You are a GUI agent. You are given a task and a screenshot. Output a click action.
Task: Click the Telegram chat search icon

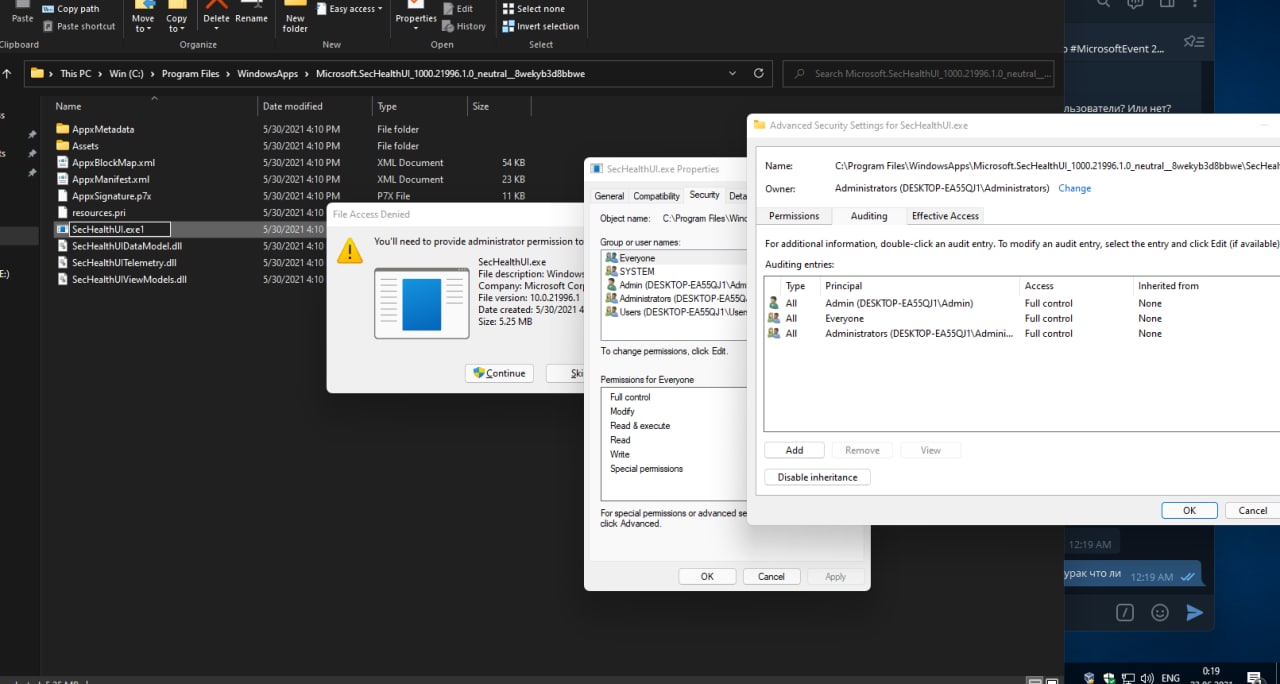point(1103,4)
